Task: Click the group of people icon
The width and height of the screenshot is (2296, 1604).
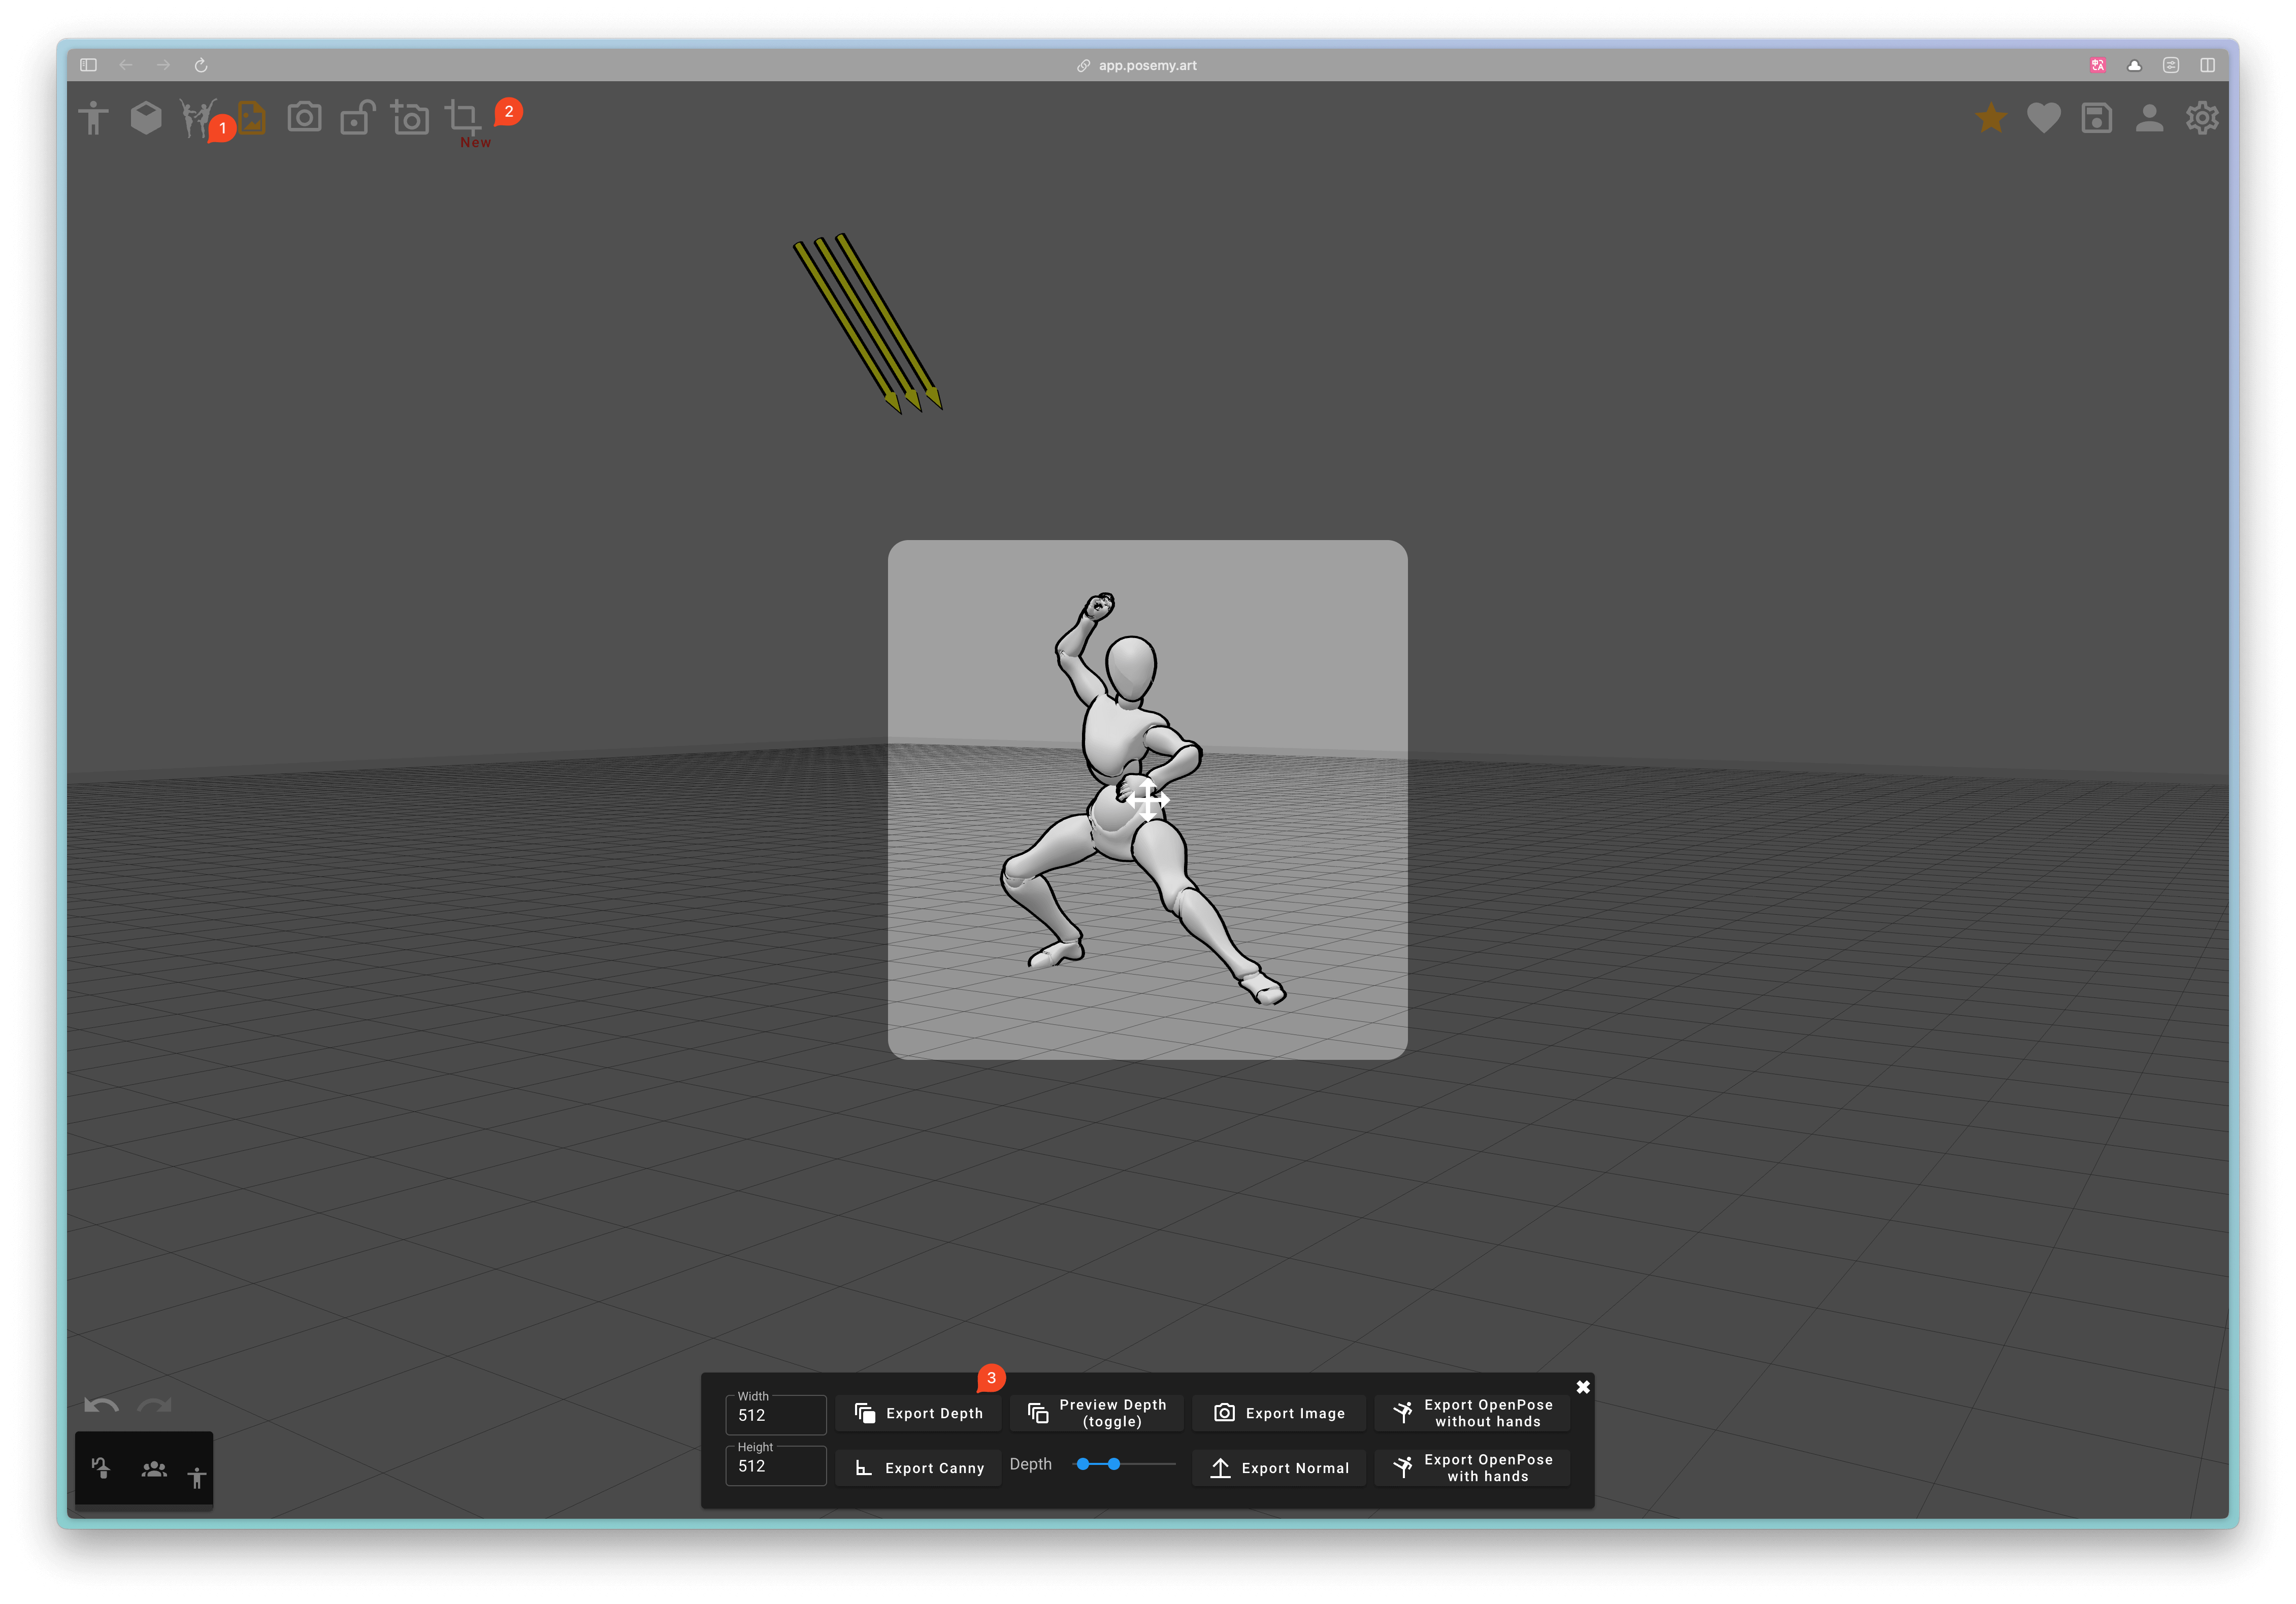Action: click(x=154, y=1469)
